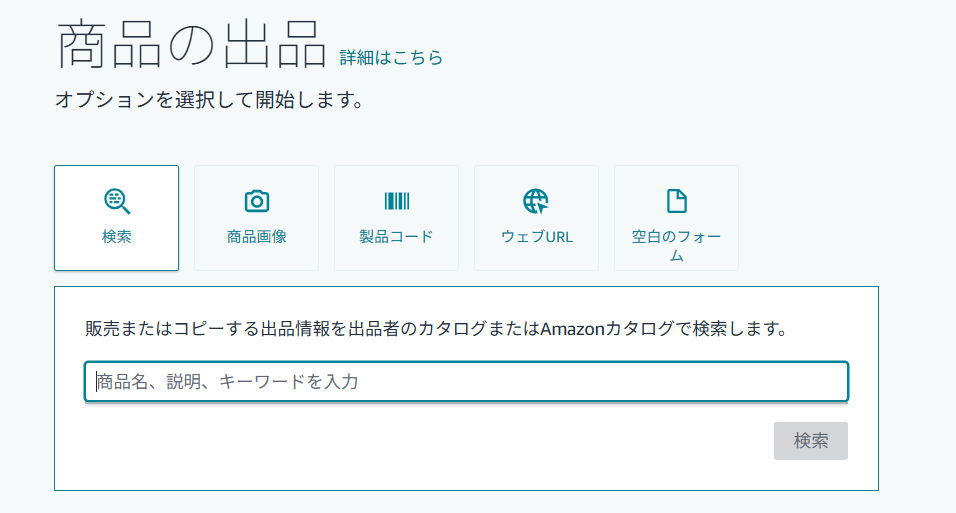Switch to the 商品画像 tab label

click(257, 237)
